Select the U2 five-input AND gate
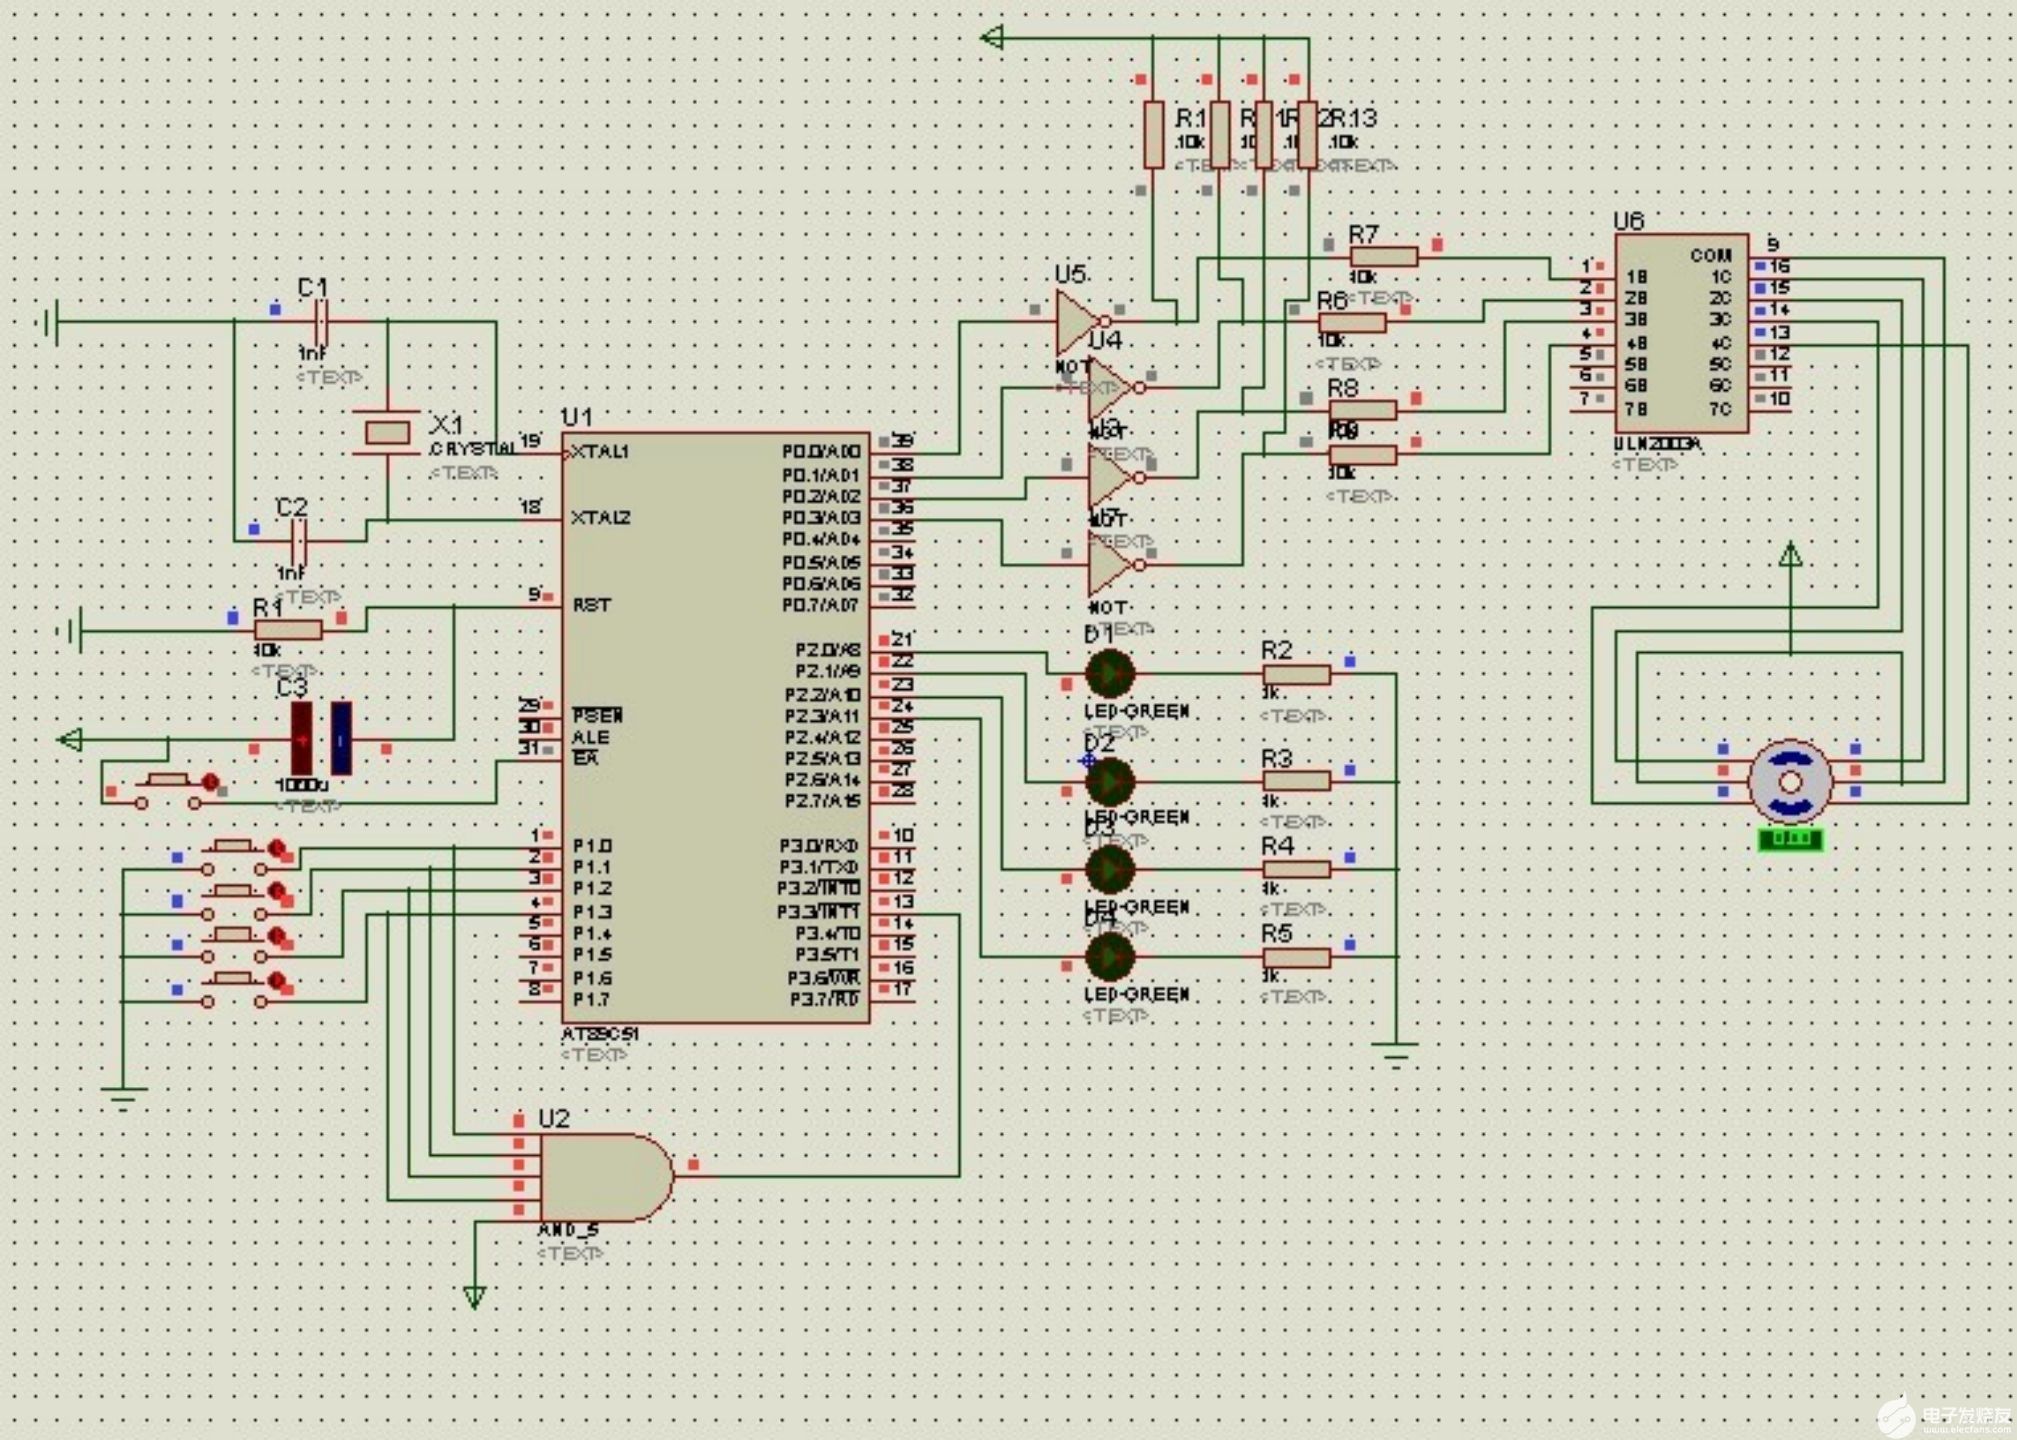This screenshot has height=1440, width=2017. [x=606, y=1177]
